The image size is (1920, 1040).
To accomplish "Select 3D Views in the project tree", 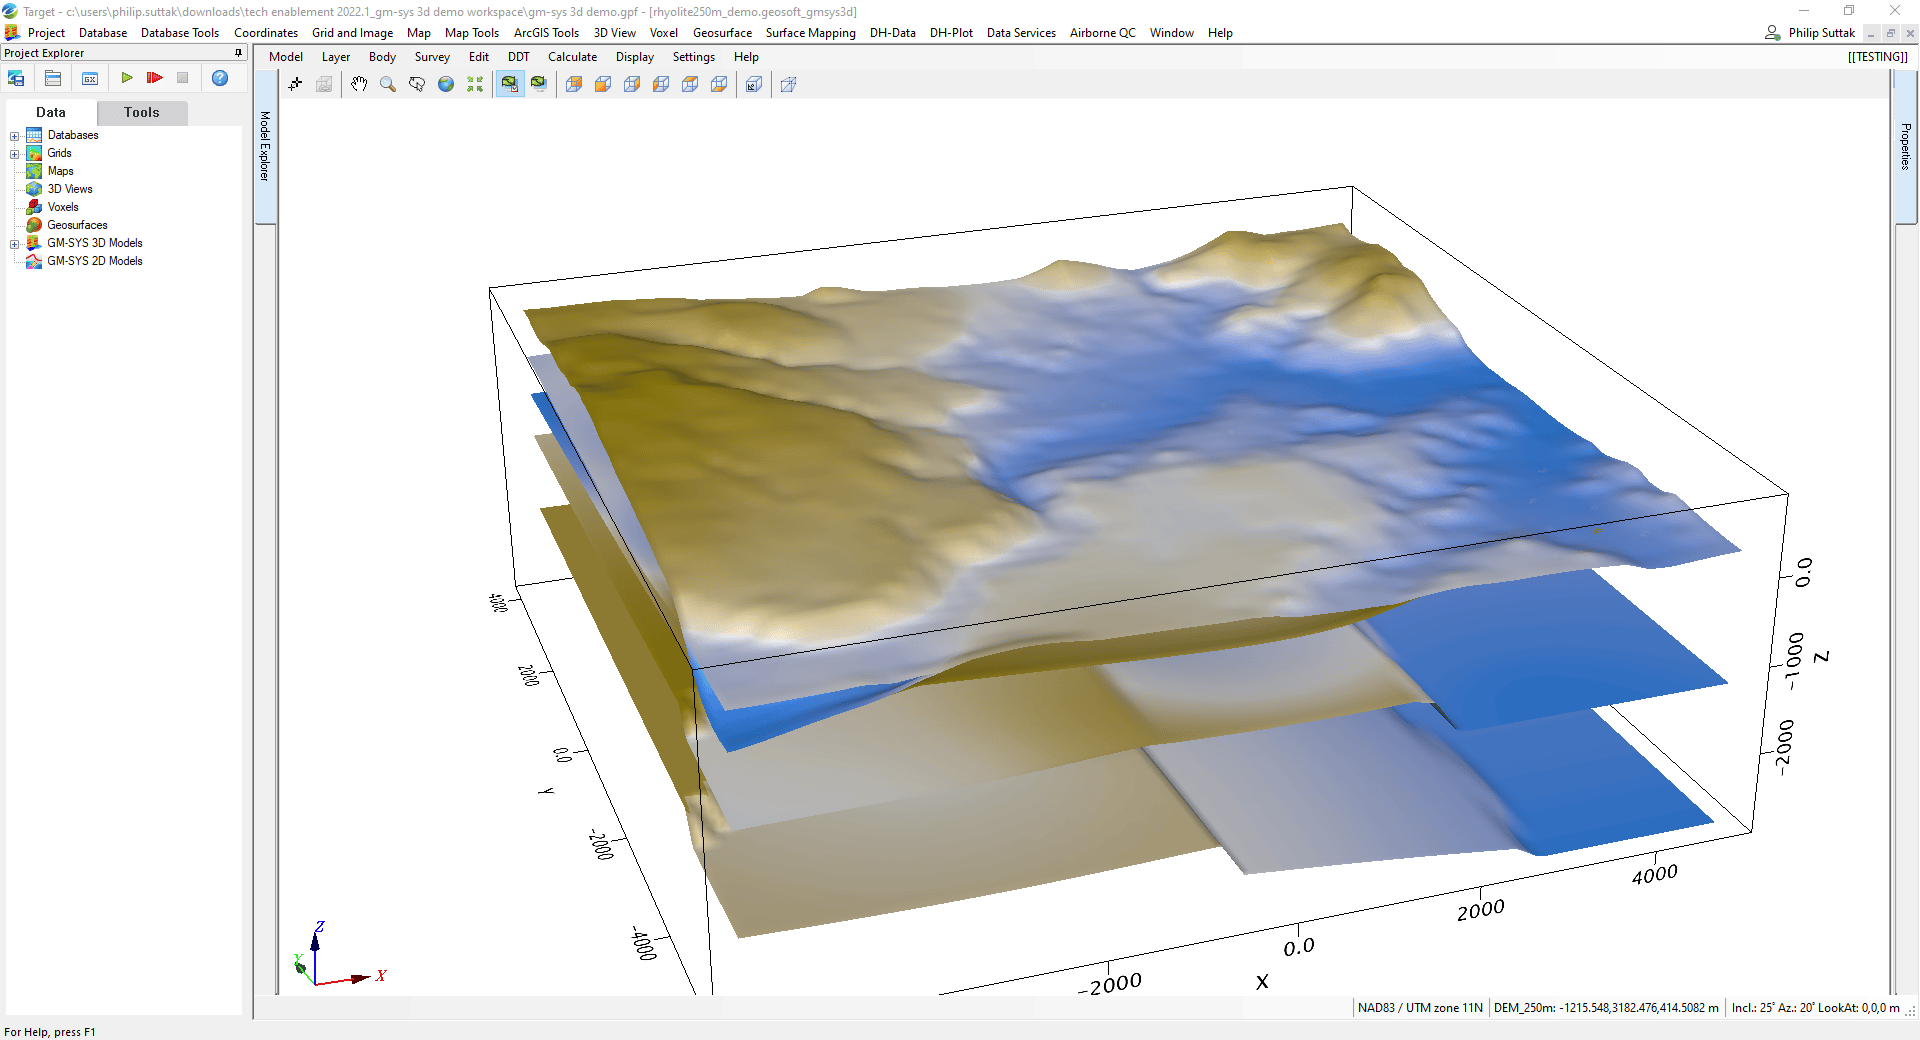I will [x=70, y=189].
